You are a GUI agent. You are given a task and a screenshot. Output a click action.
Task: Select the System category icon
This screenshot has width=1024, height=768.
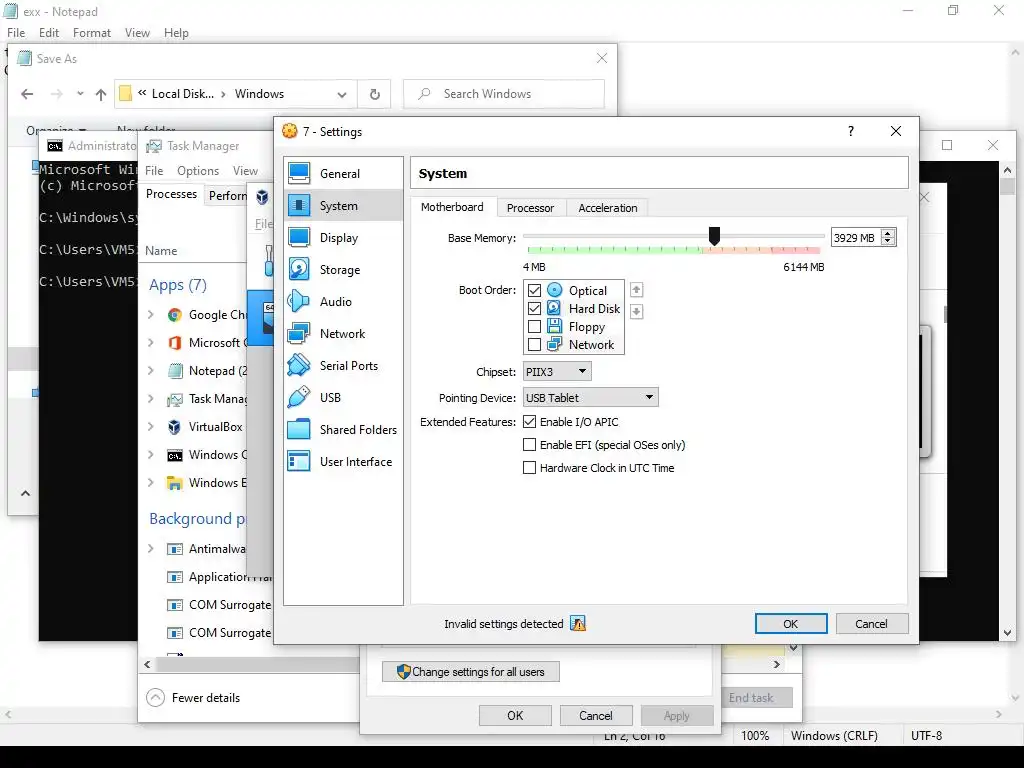pos(299,206)
